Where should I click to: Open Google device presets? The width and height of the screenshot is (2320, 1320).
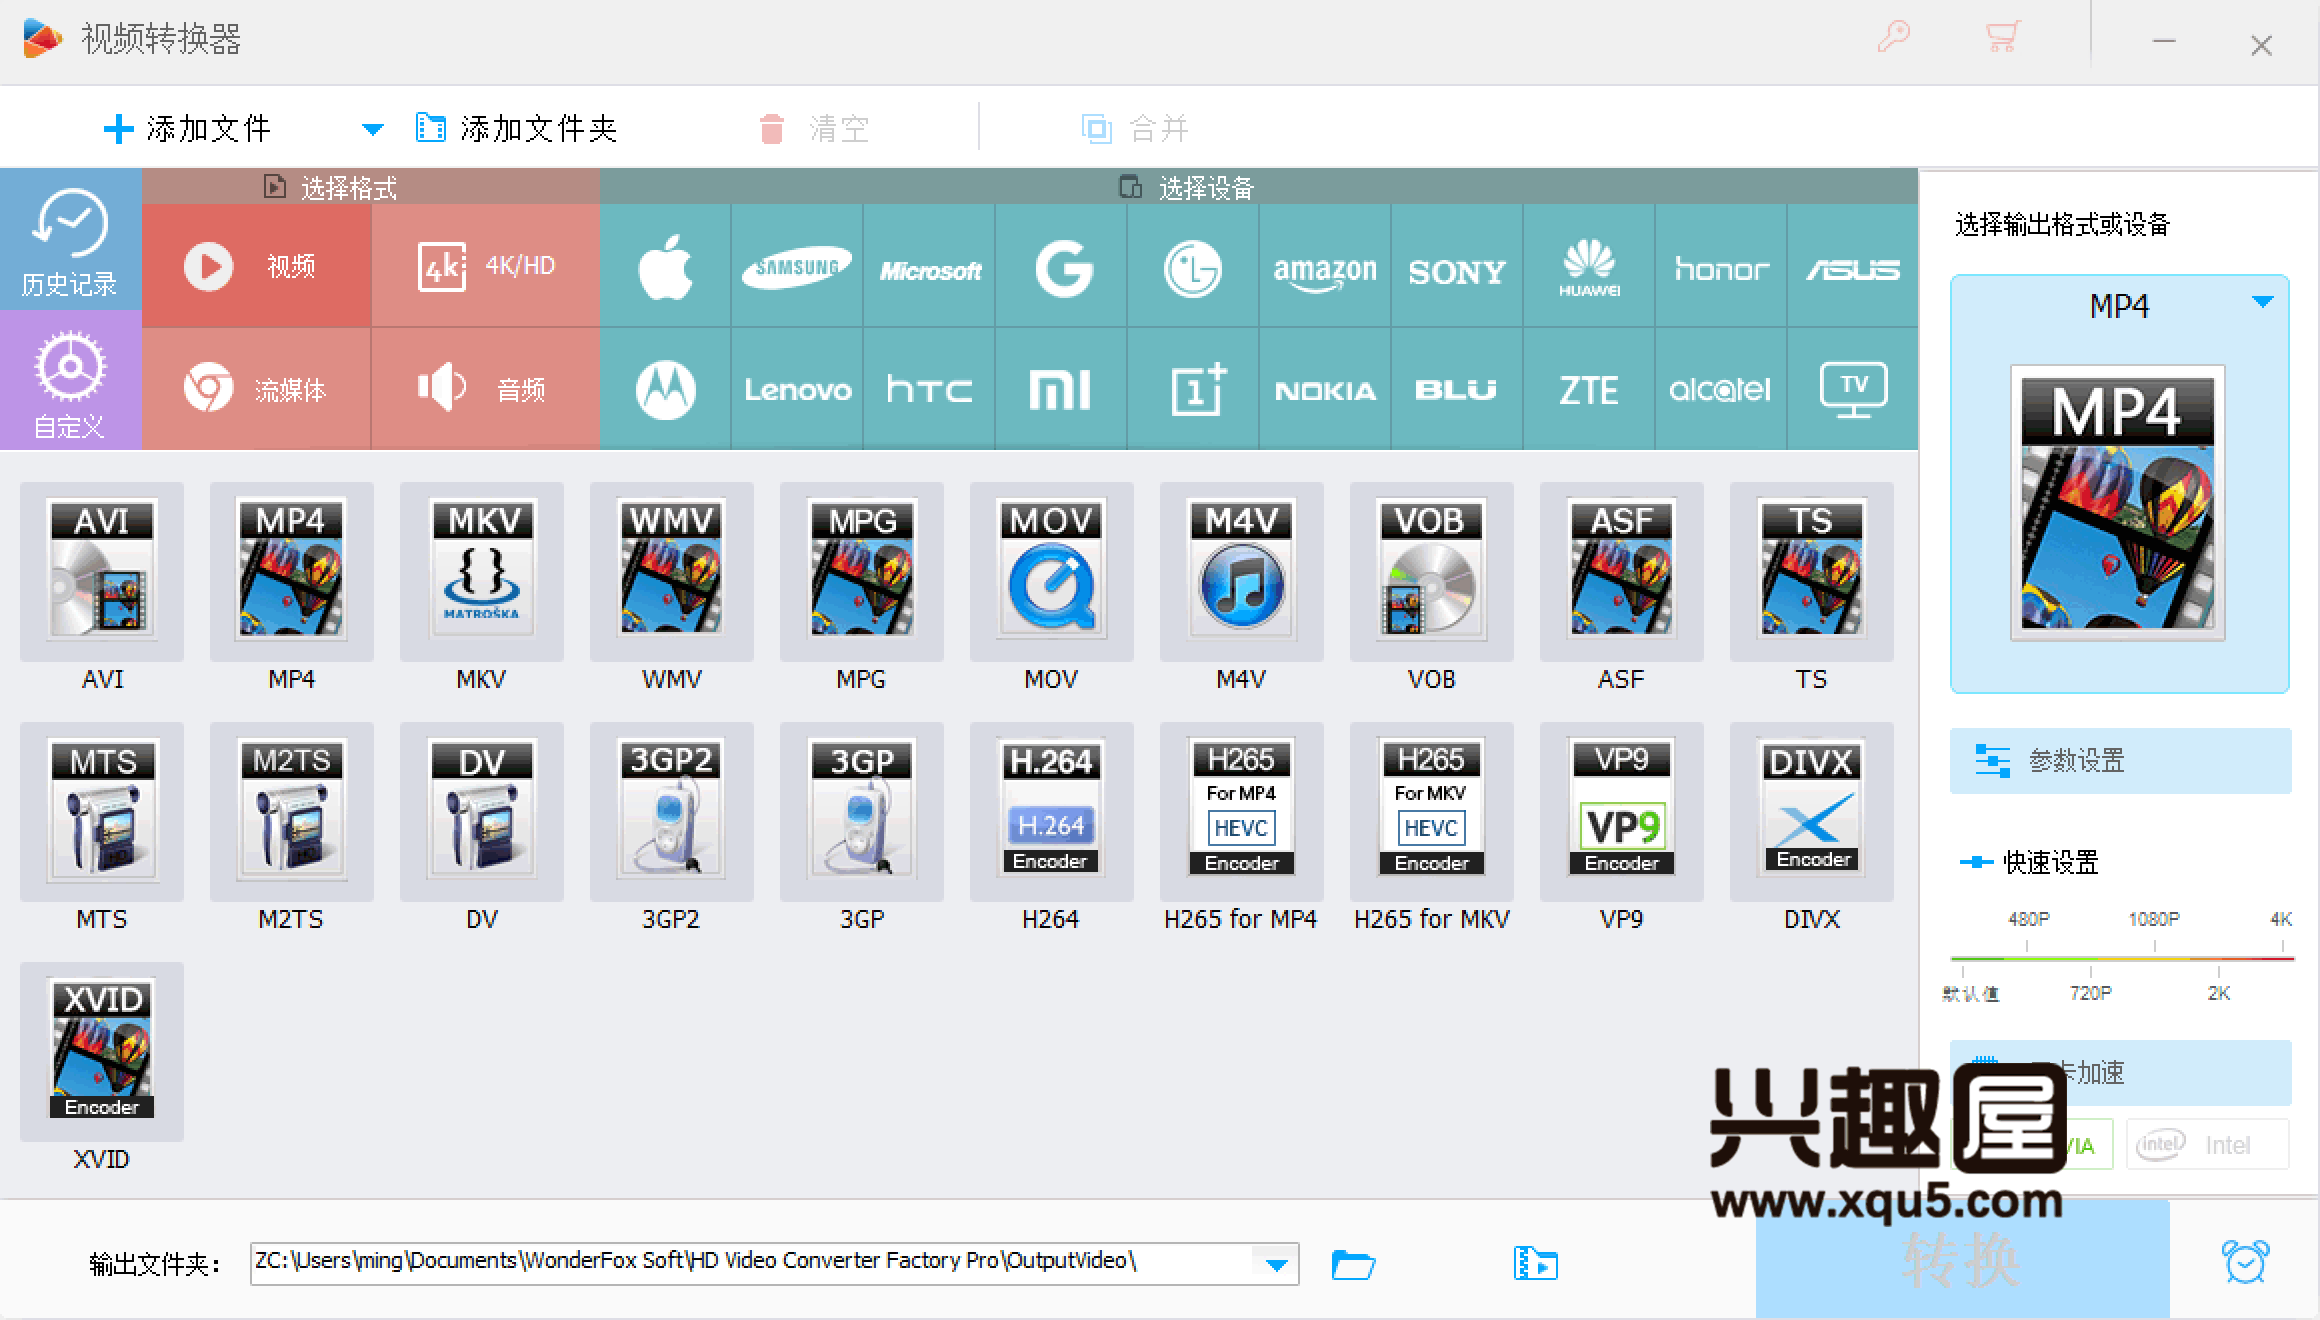coord(1061,266)
